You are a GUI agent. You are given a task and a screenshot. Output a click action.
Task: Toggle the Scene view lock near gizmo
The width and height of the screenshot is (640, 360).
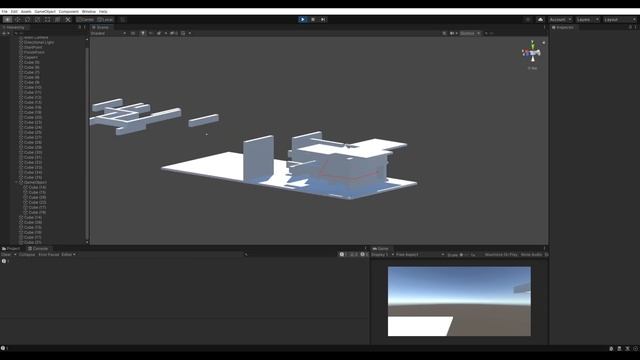pyautogui.click(x=544, y=42)
